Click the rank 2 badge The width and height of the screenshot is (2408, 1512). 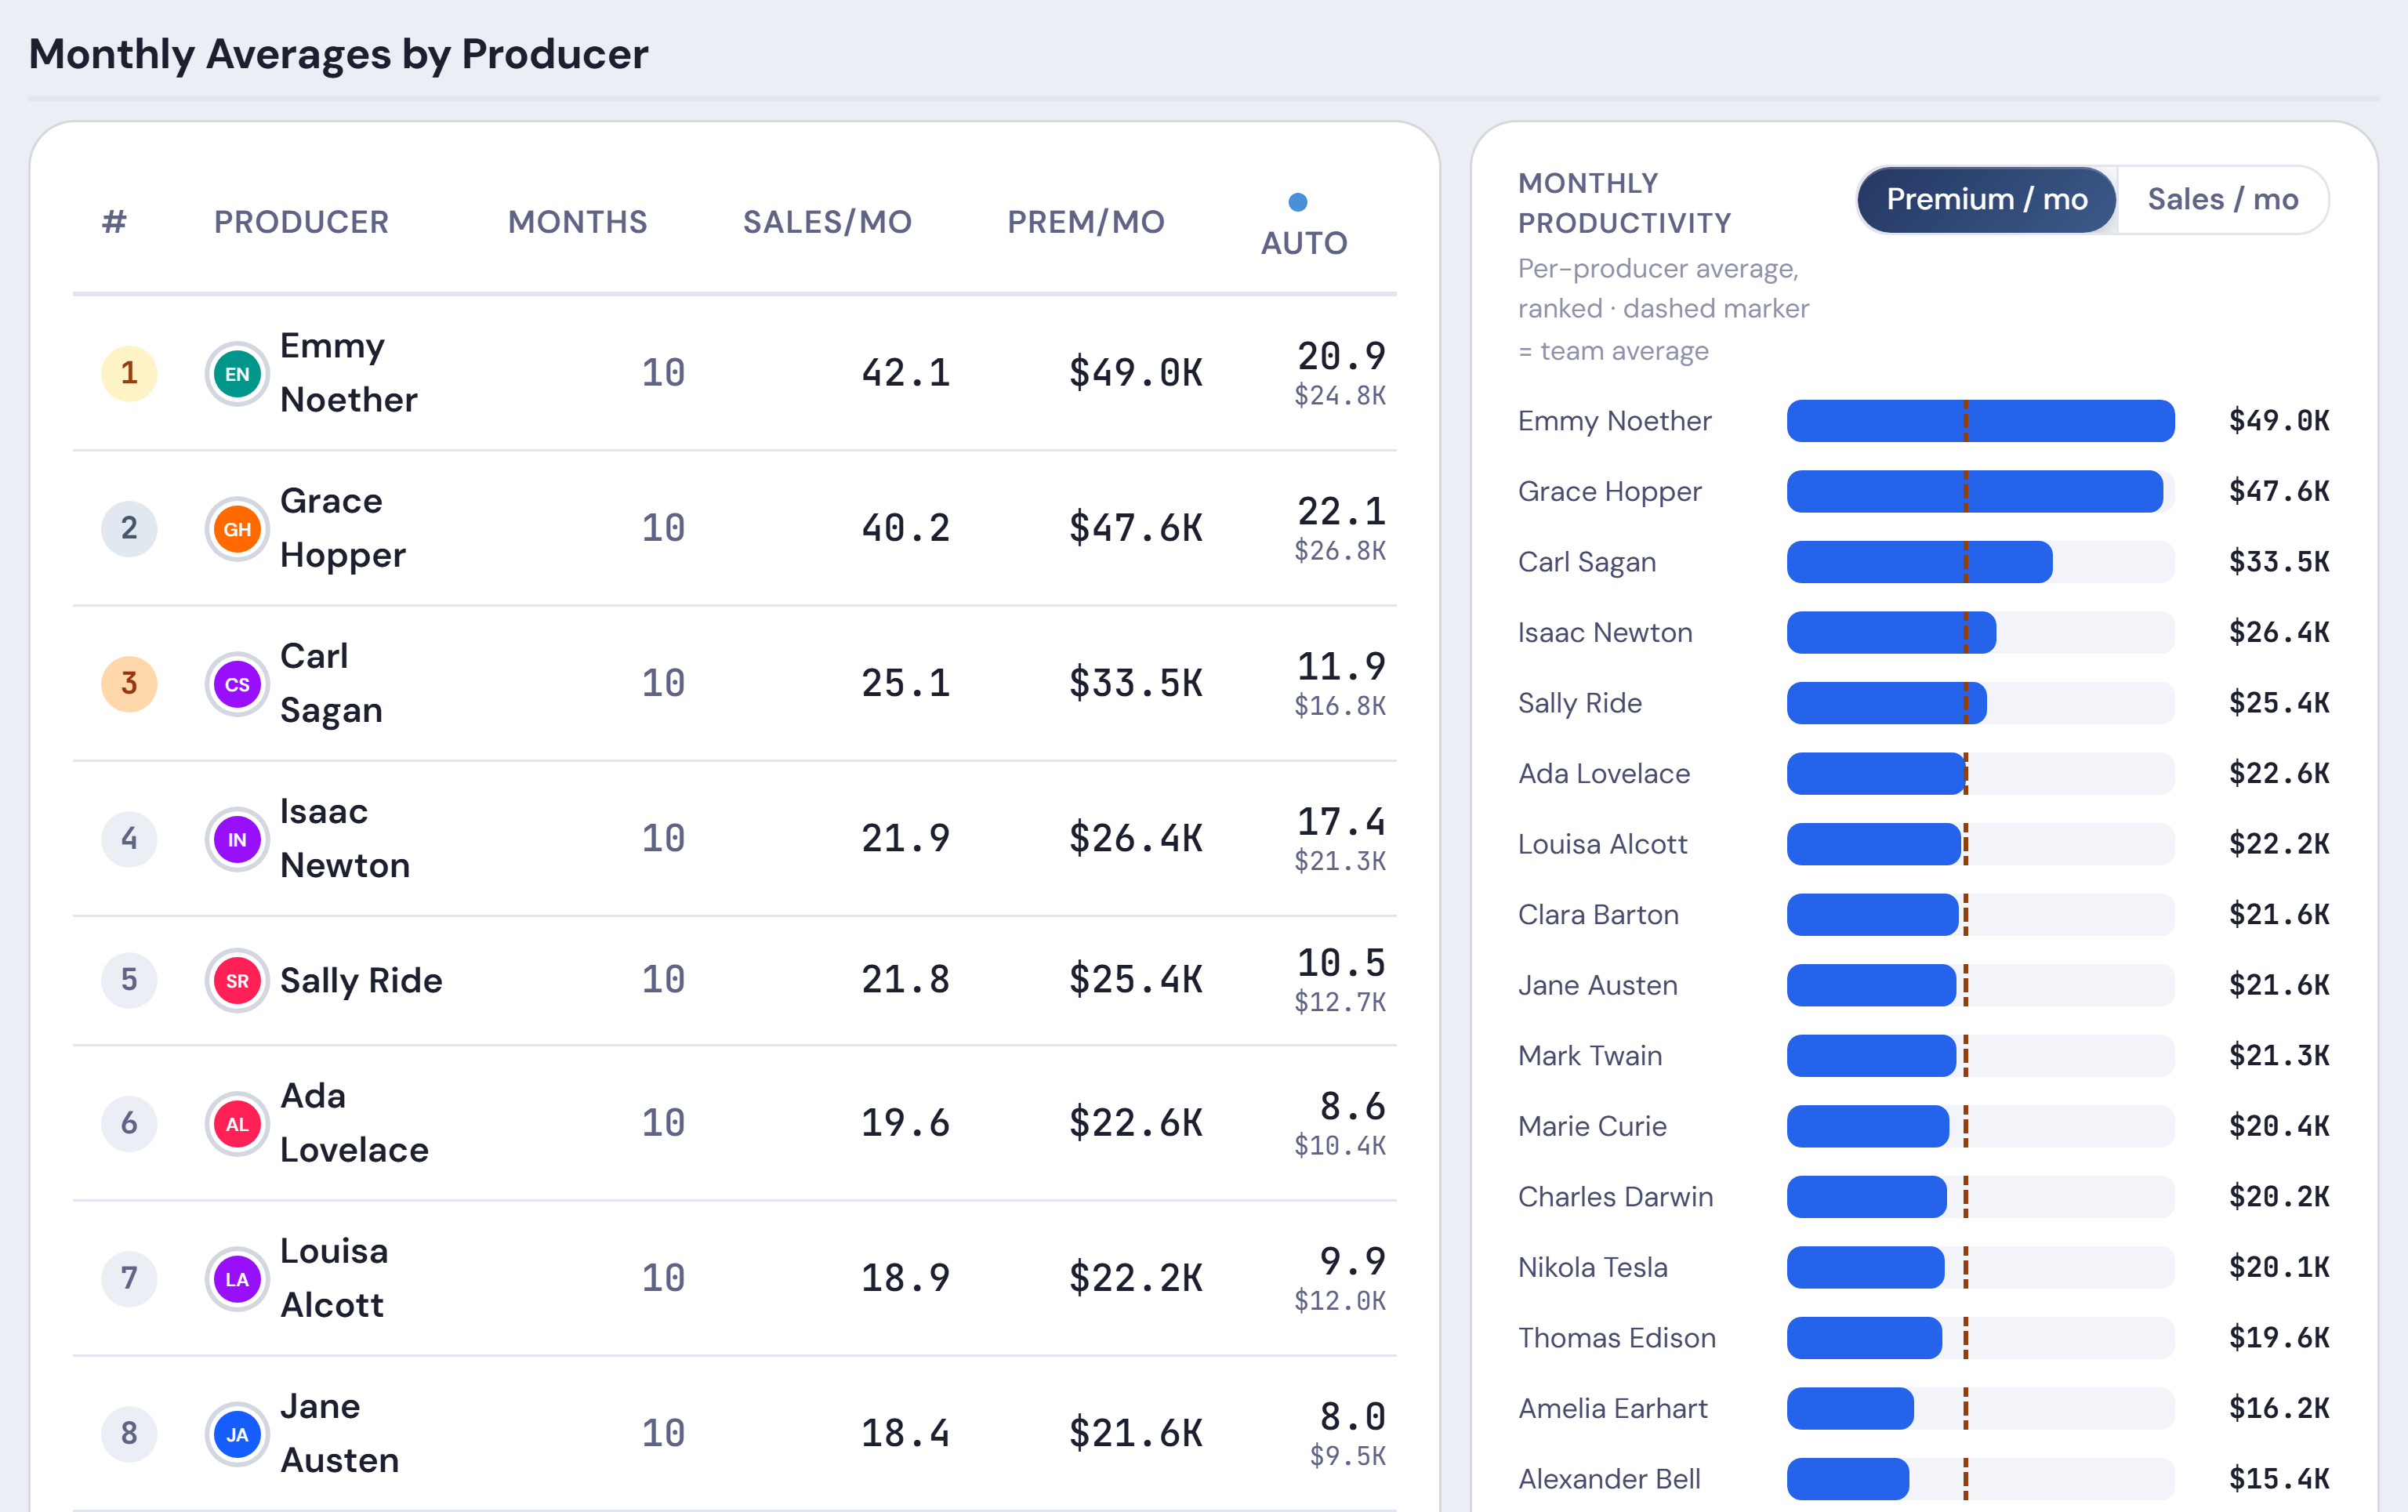[x=129, y=529]
